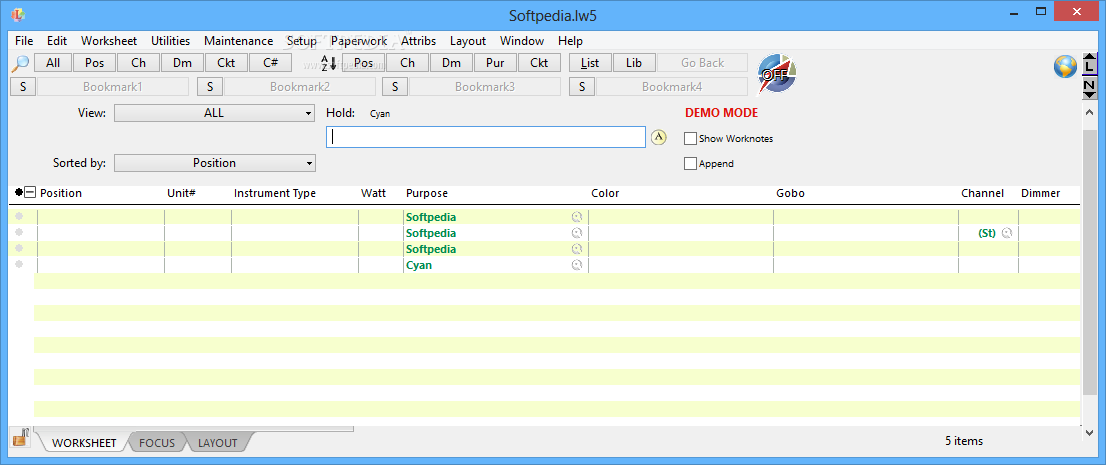Open the Help menu
This screenshot has height=465, width=1106.
coord(570,41)
